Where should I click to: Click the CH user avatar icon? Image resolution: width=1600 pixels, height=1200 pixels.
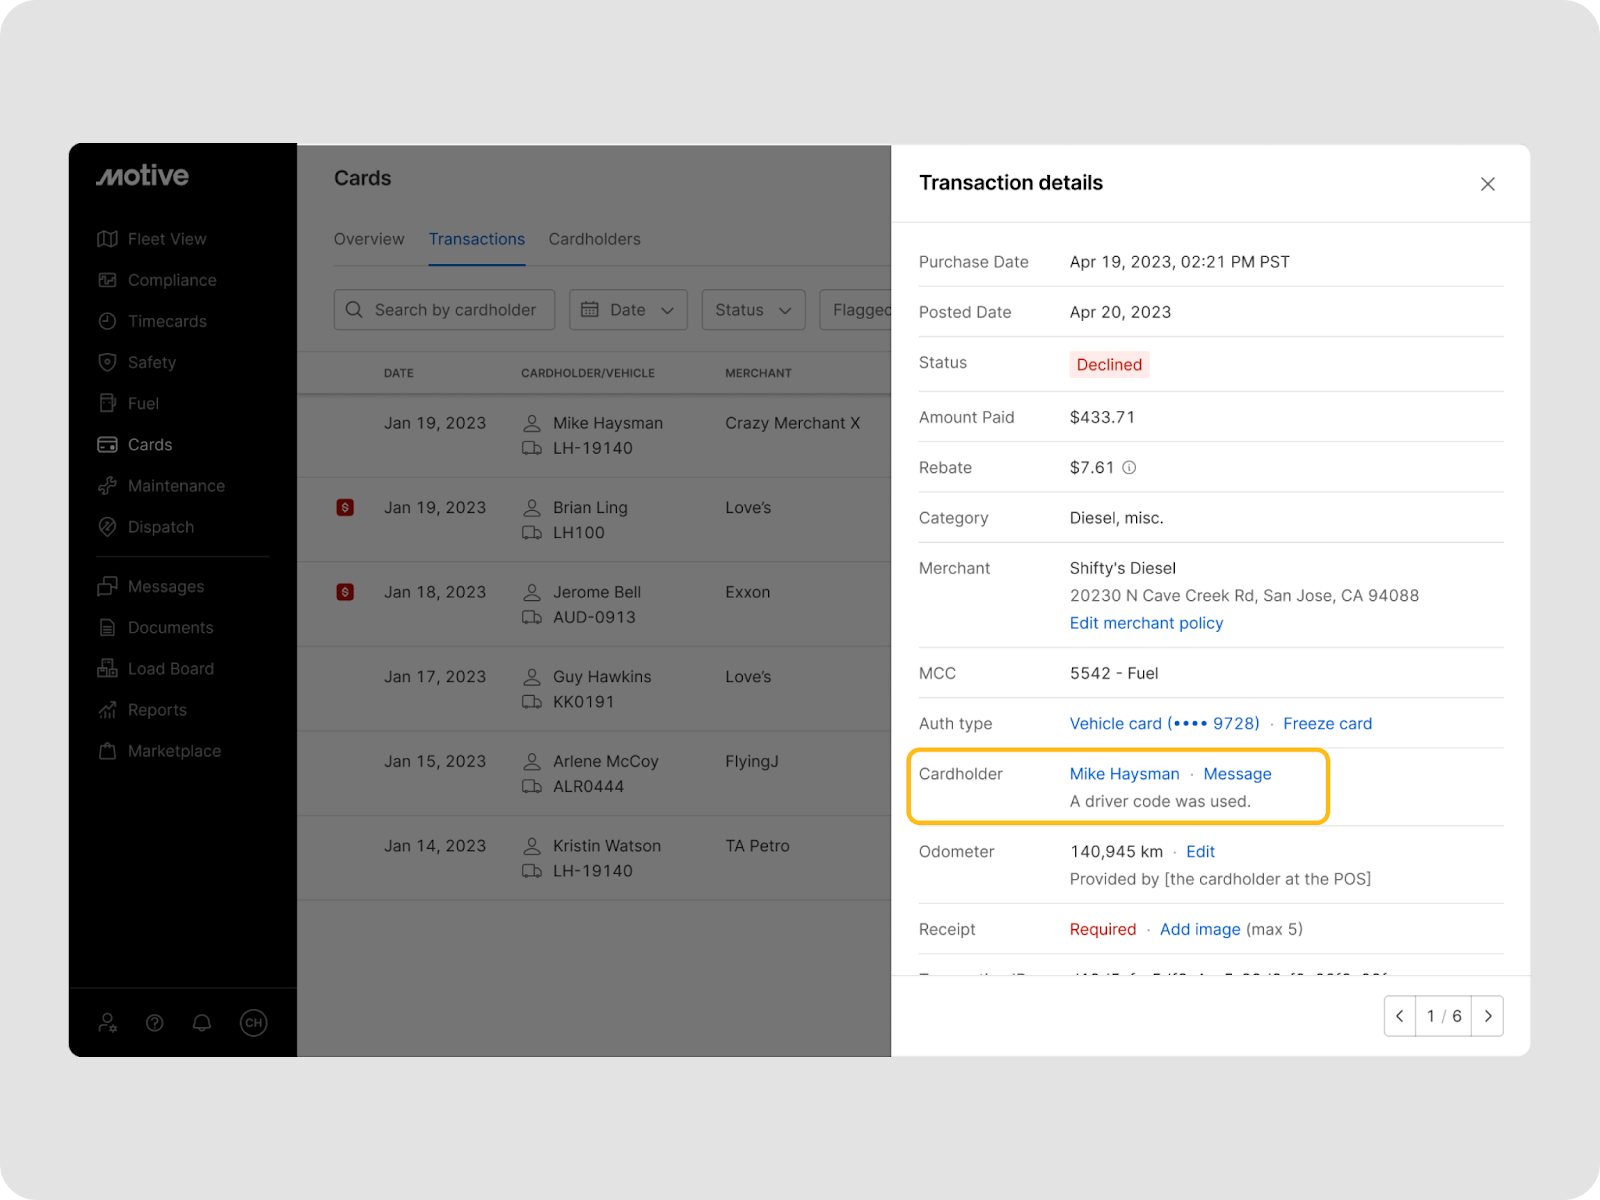pos(254,1022)
